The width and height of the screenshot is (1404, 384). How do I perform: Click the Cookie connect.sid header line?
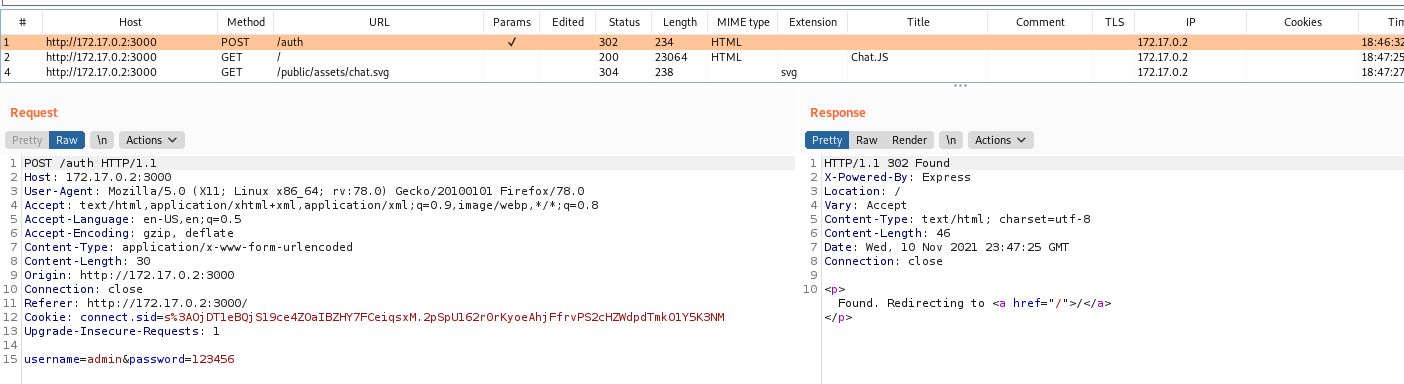374,317
